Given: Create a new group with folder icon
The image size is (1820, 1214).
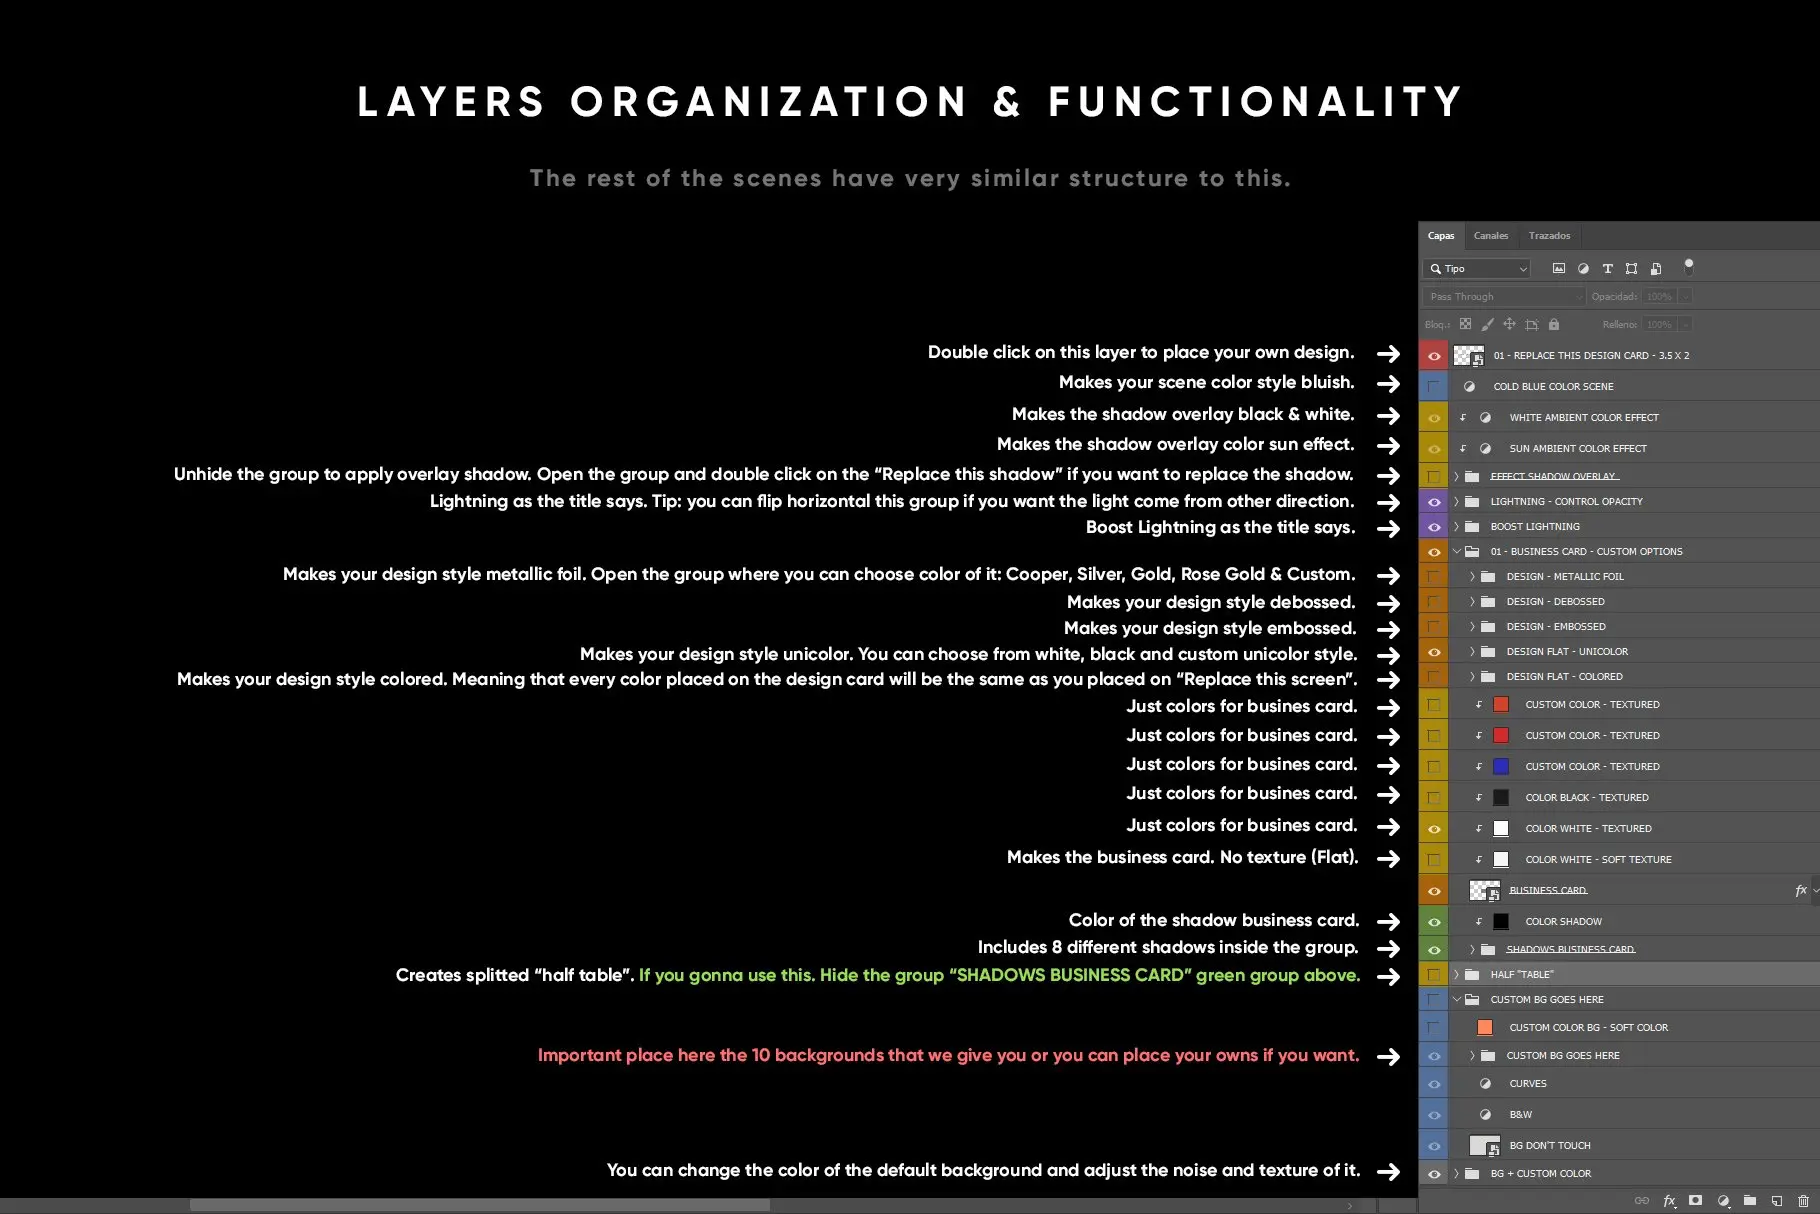Looking at the screenshot, I should point(1749,1201).
